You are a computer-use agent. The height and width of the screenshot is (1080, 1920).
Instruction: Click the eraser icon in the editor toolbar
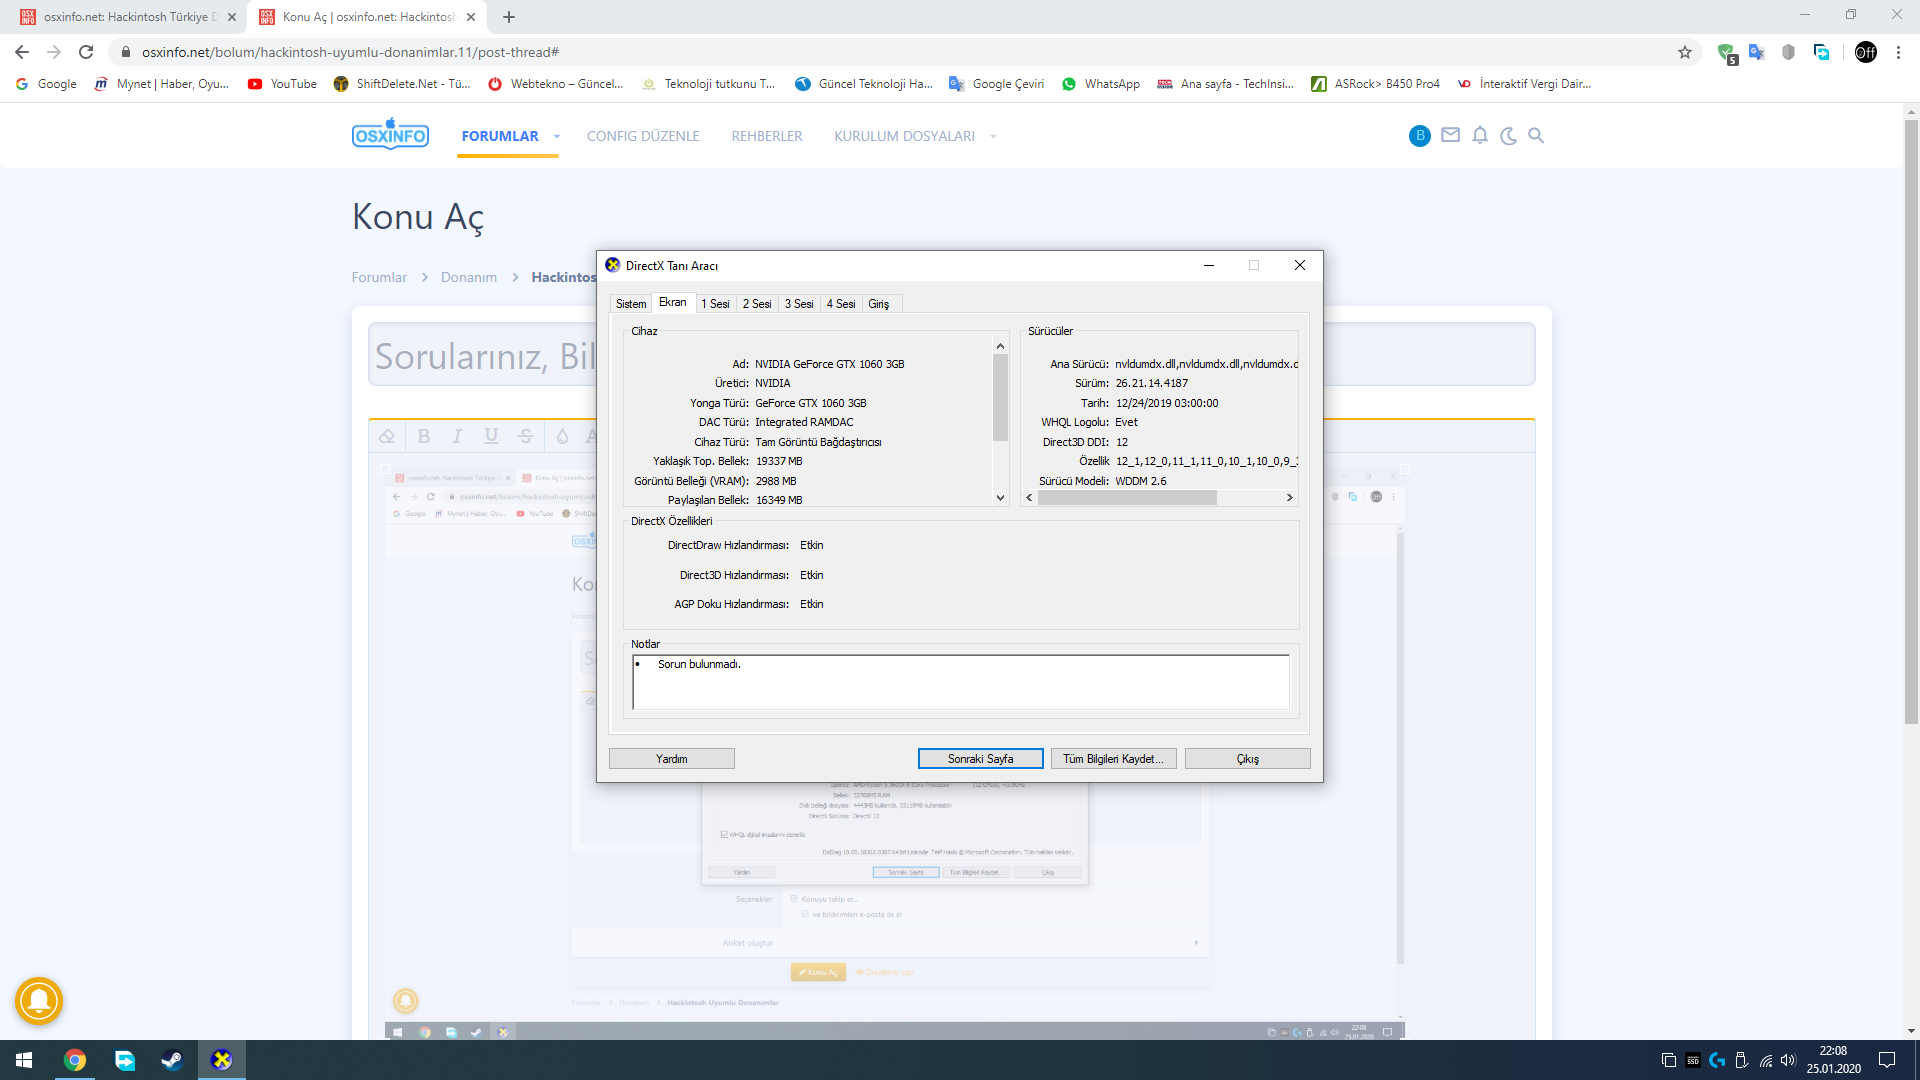[x=388, y=436]
